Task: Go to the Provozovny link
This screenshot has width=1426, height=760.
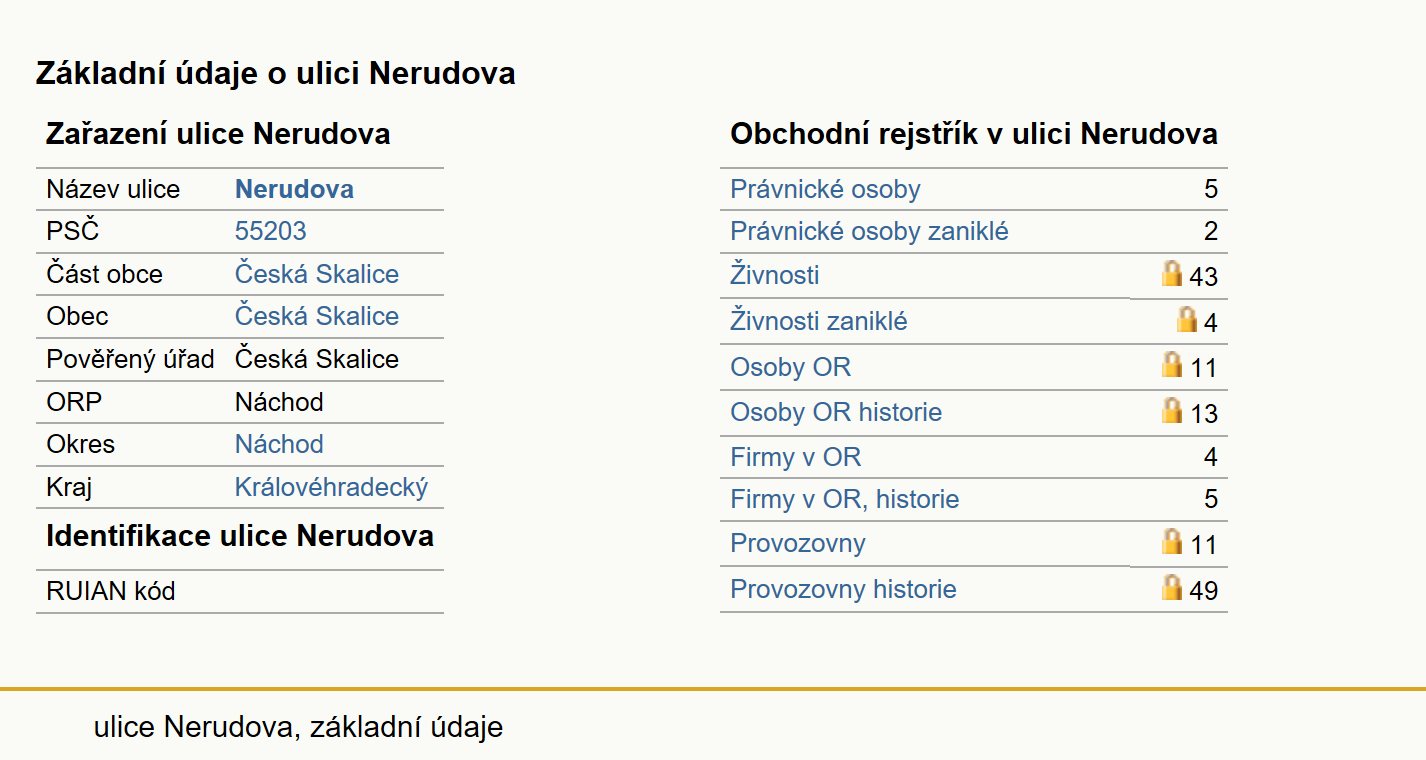Action: (x=798, y=543)
